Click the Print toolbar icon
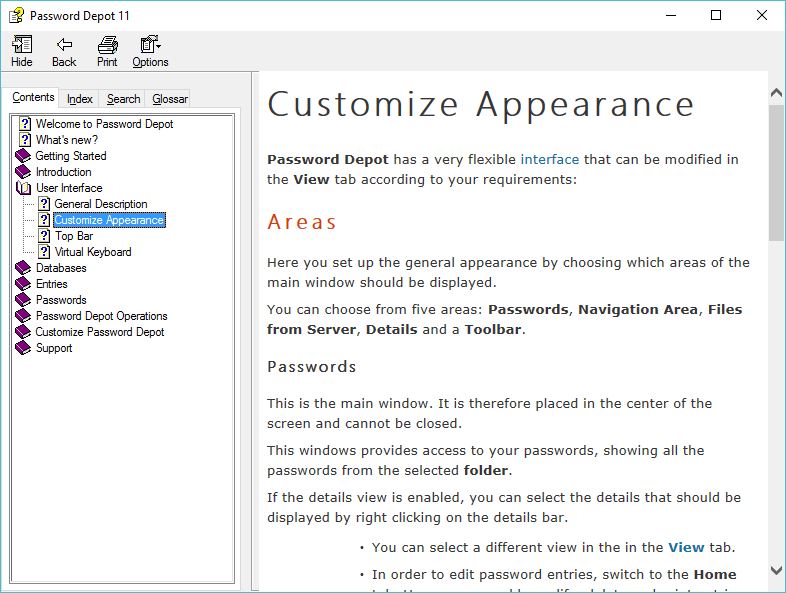The width and height of the screenshot is (786, 593). (107, 45)
